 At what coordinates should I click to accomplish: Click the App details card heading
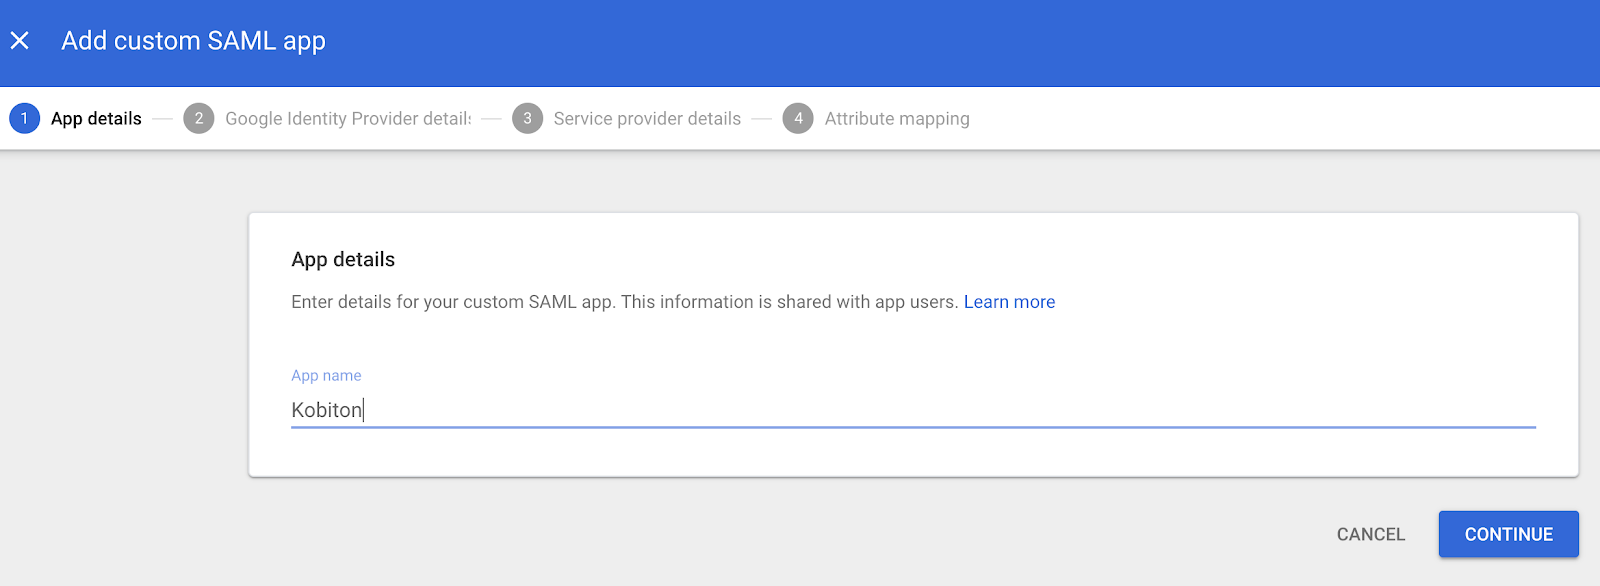pyautogui.click(x=343, y=259)
